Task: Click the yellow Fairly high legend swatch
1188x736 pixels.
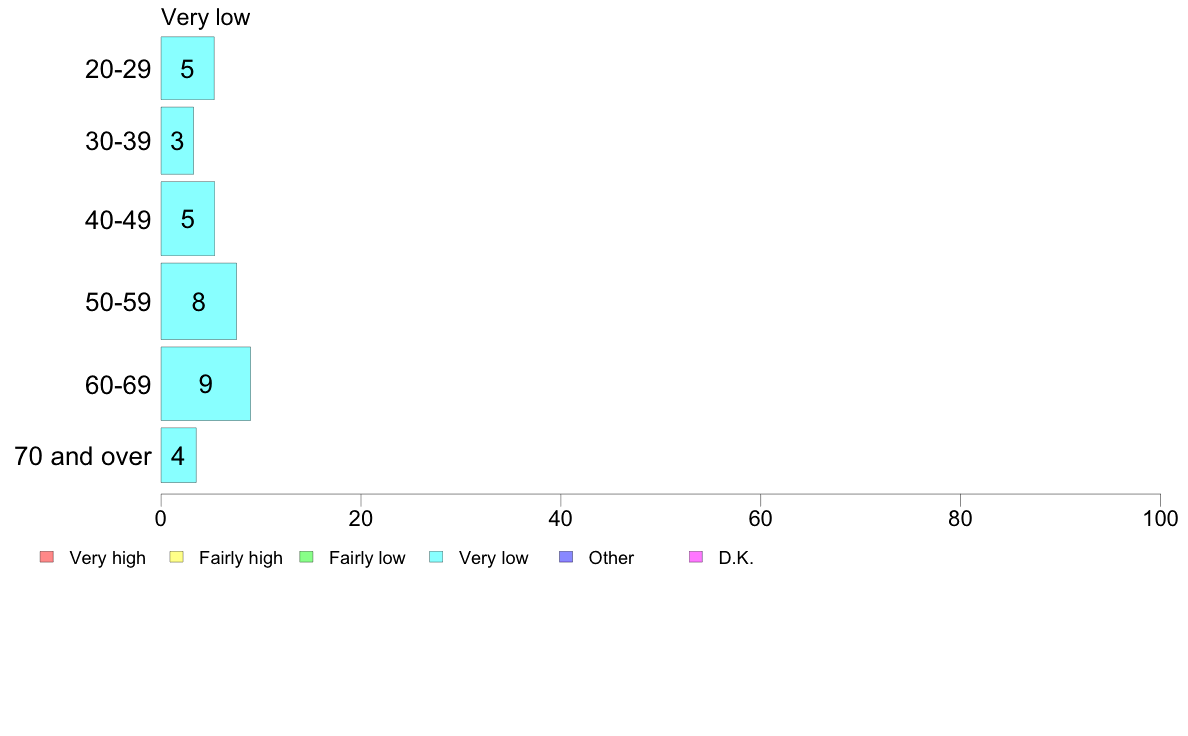Action: tap(176, 557)
